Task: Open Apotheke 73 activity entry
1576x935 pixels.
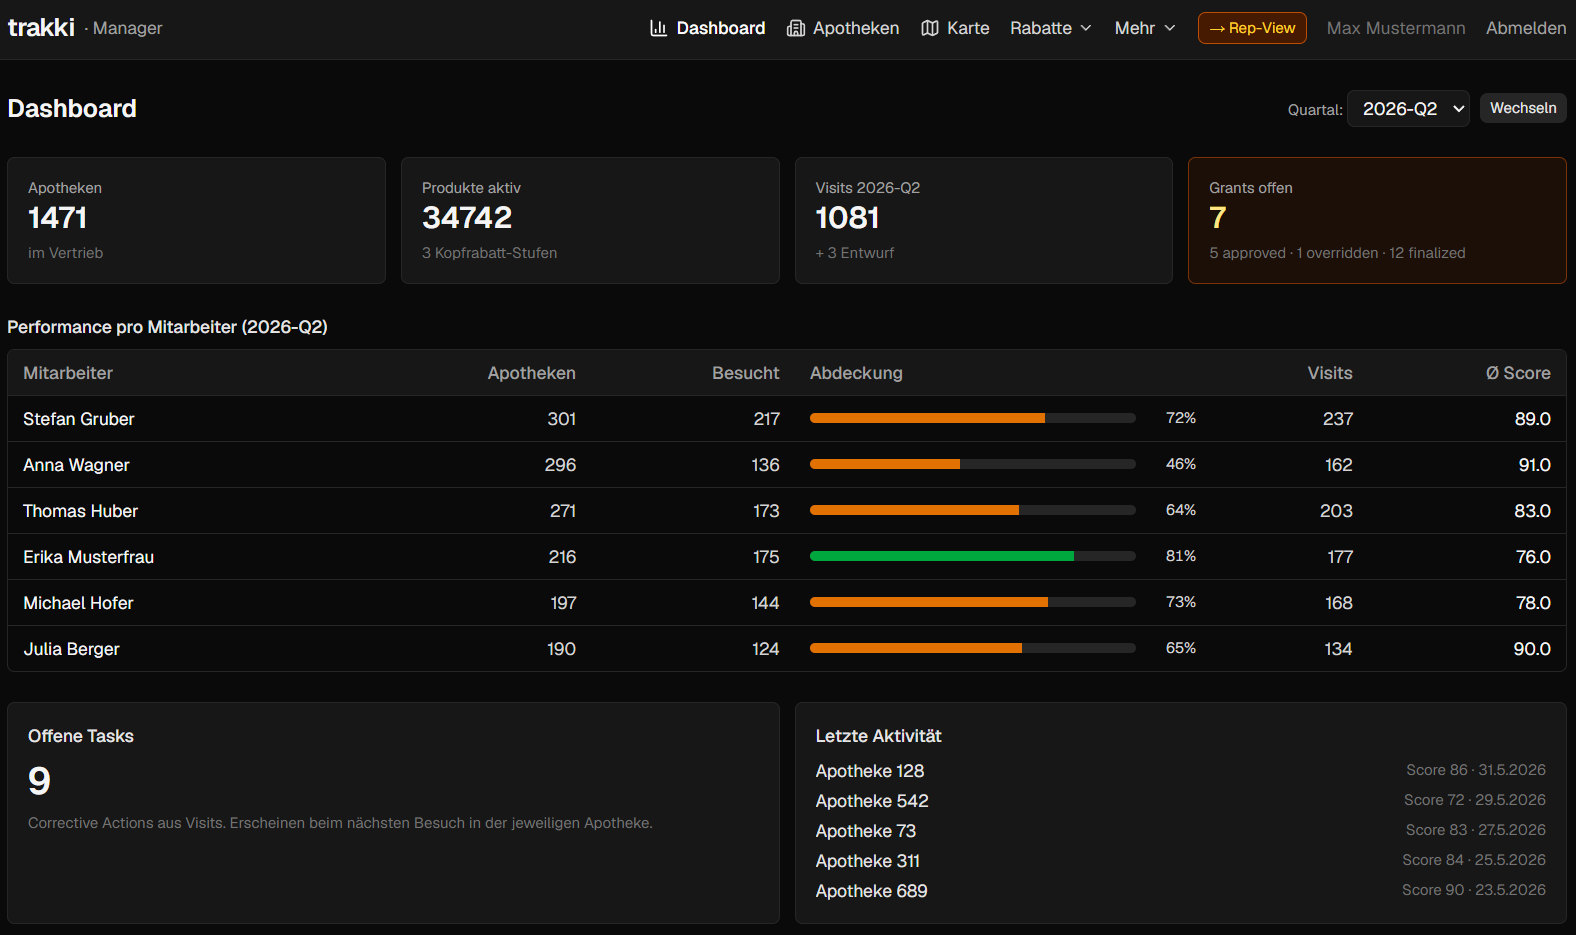Action: pyautogui.click(x=866, y=831)
